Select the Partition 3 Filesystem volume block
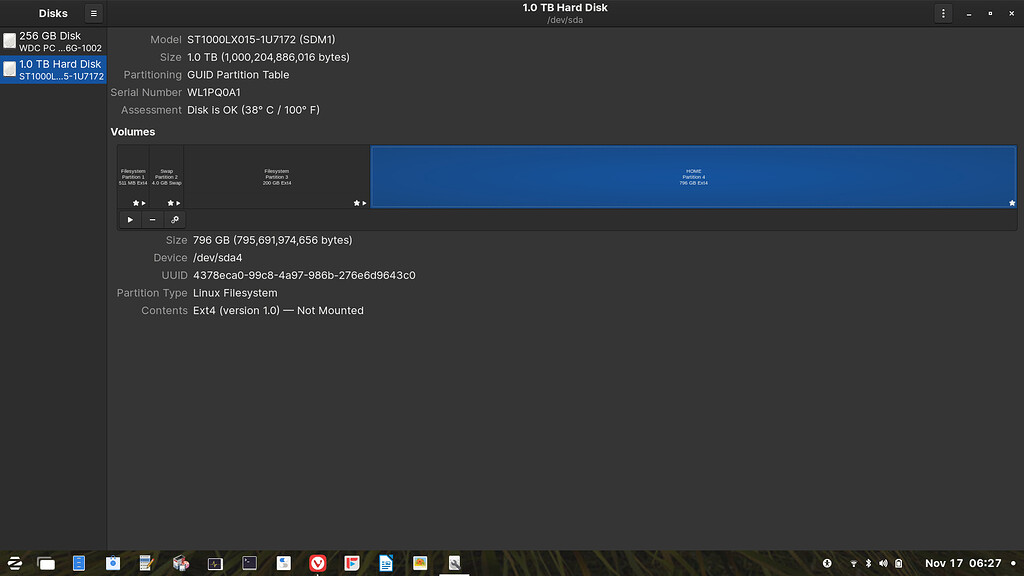1024x576 pixels. tap(275, 176)
